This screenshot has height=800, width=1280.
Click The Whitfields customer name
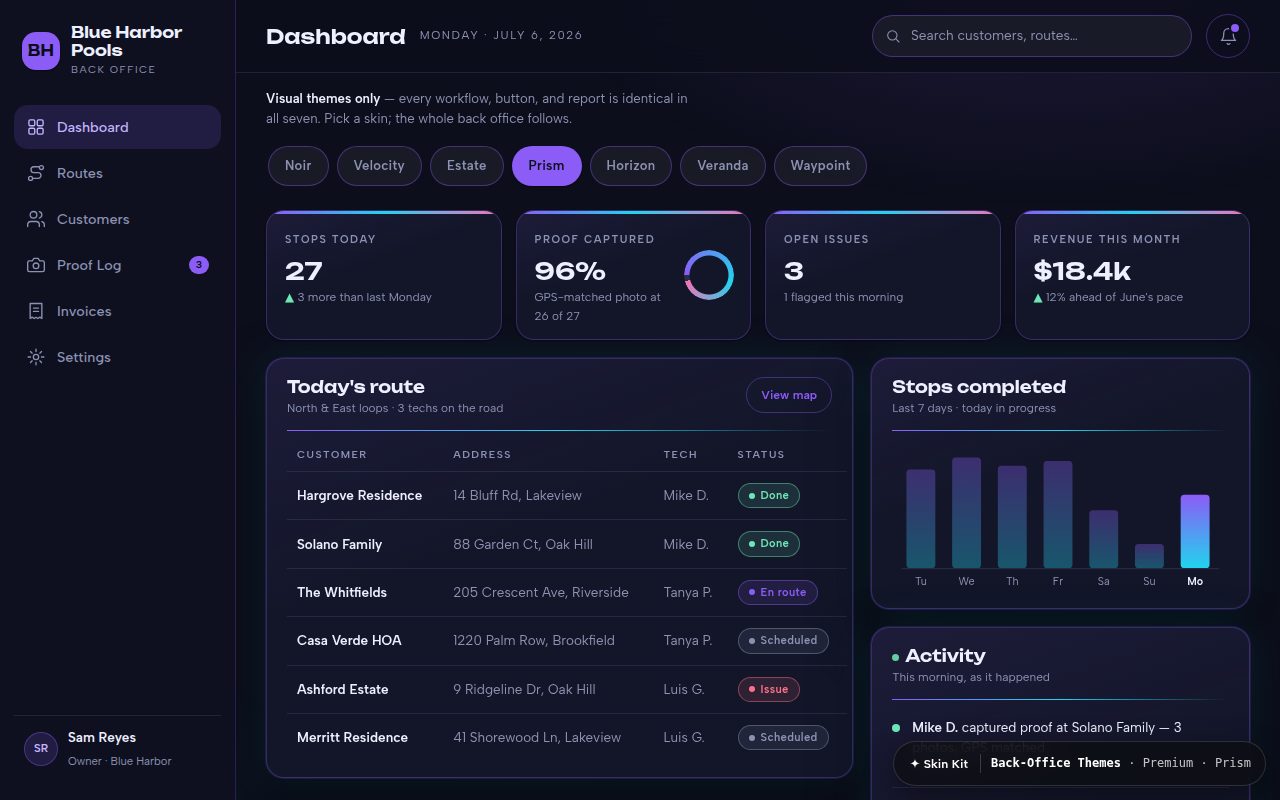[x=342, y=593]
